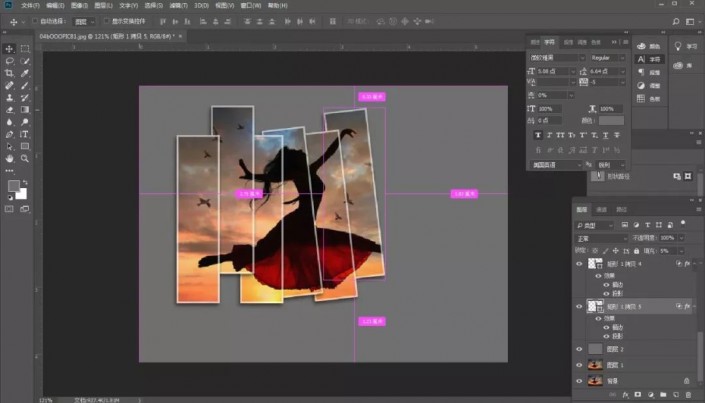Enable the 显示变换控件 checkbox
Screen dimensions: 705x403
[x=107, y=20]
